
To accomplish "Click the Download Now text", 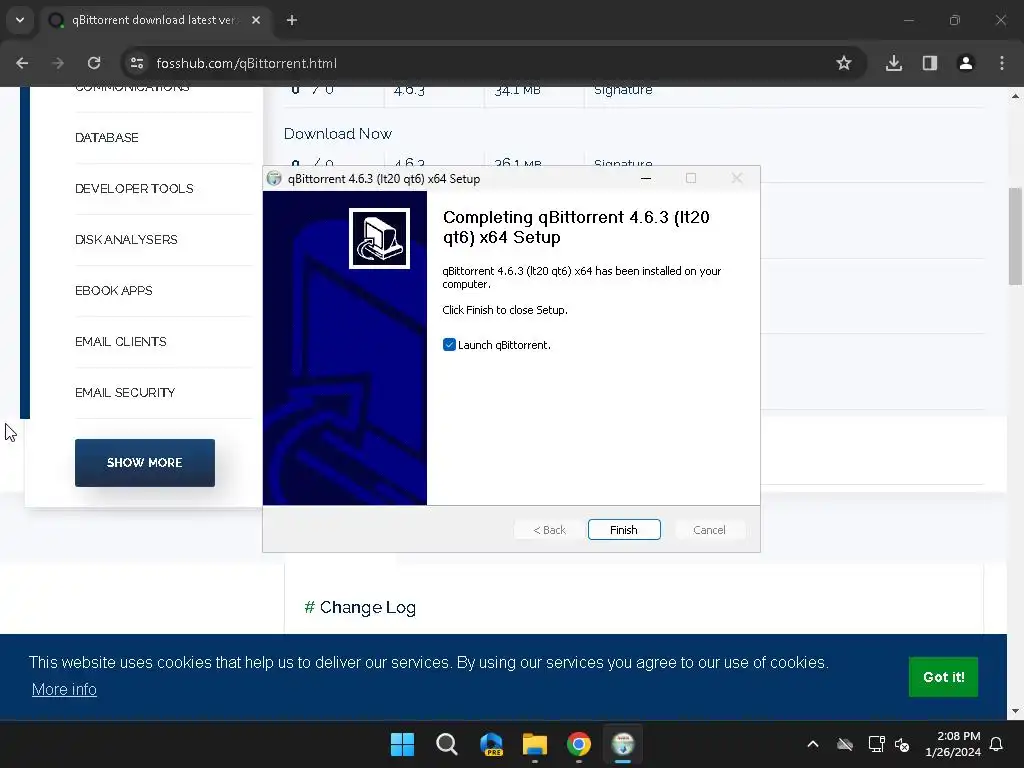I will (x=338, y=134).
